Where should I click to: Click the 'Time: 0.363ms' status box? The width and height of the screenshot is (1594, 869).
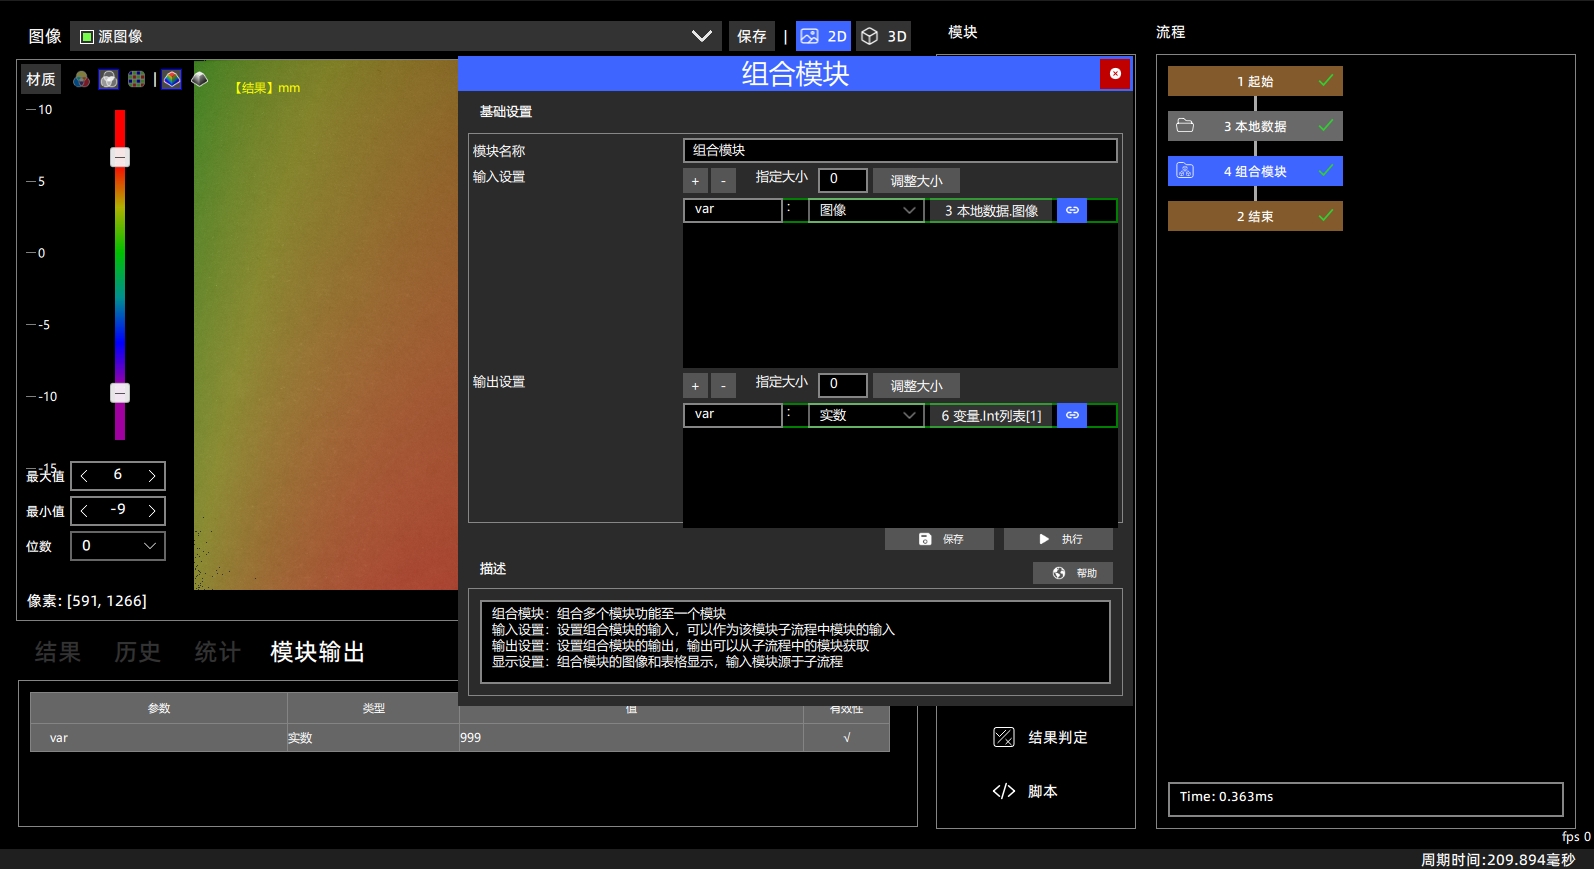pyautogui.click(x=1365, y=799)
